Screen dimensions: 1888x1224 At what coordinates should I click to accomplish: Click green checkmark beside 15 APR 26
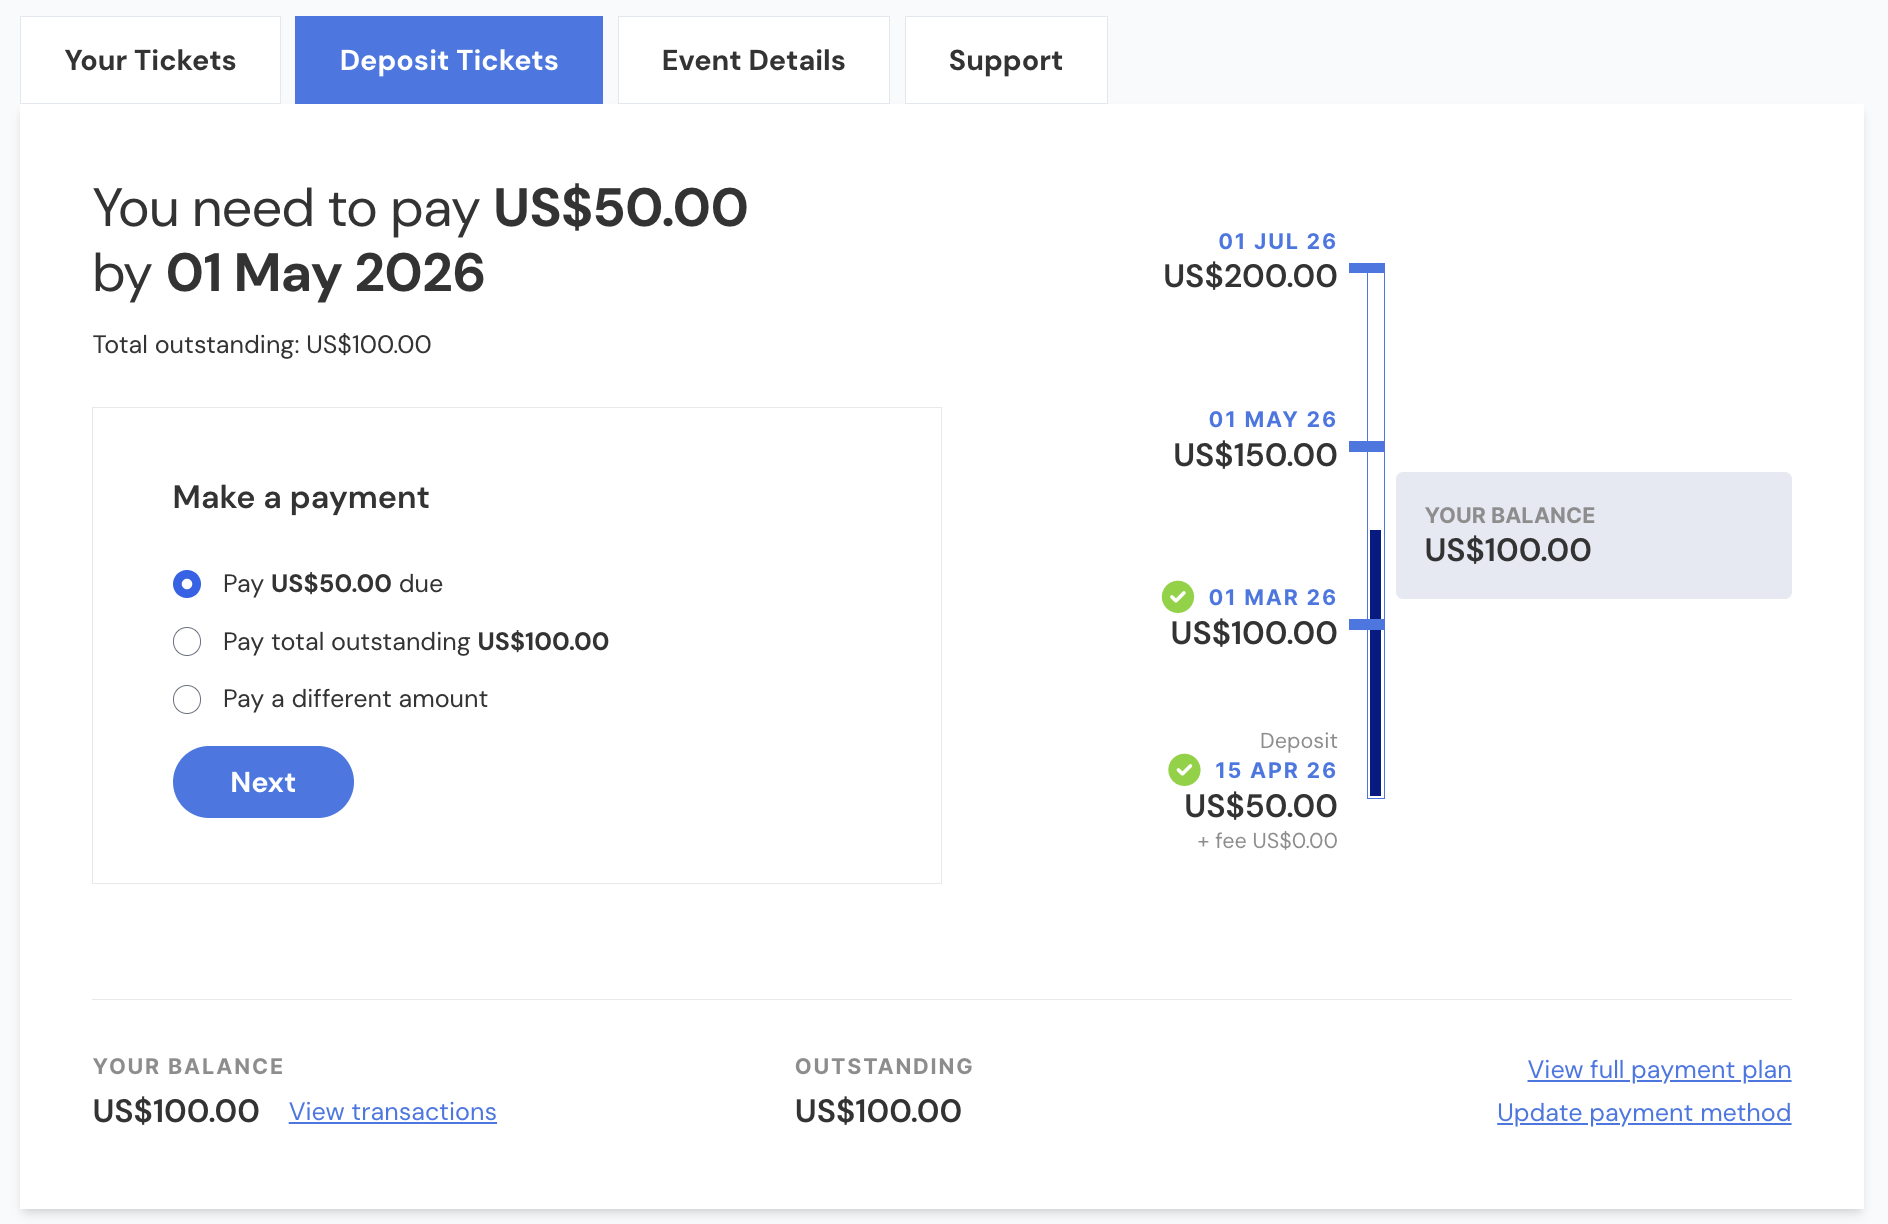click(x=1184, y=770)
